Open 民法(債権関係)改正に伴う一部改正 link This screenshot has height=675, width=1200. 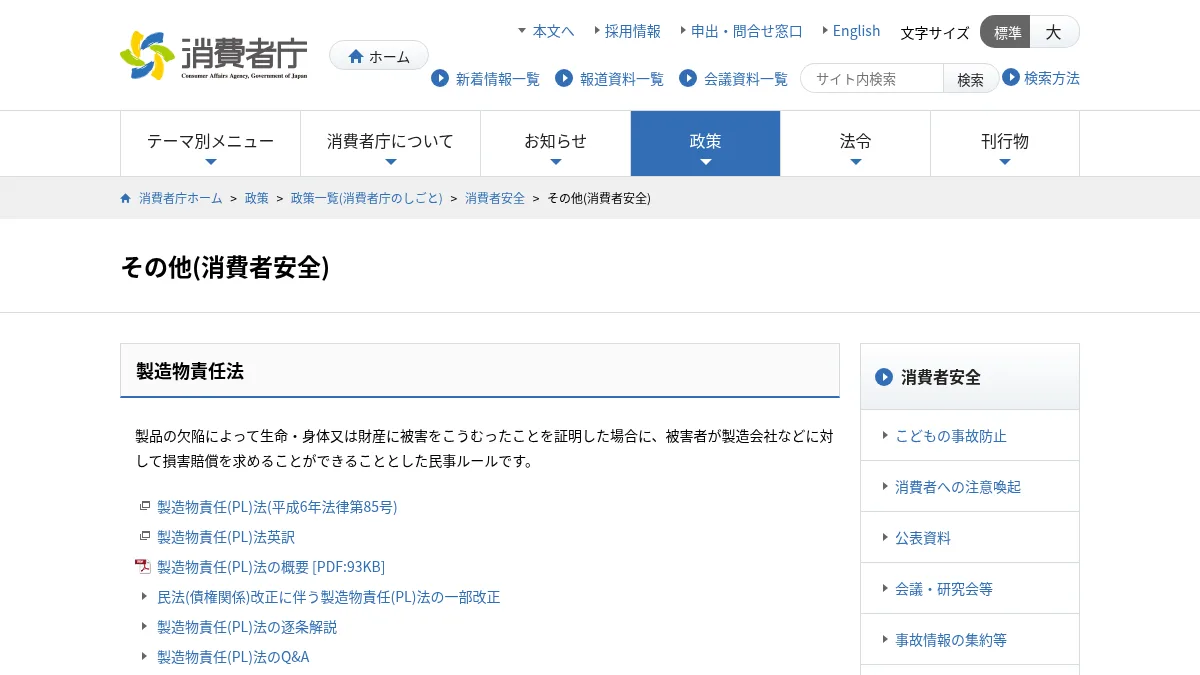point(329,597)
